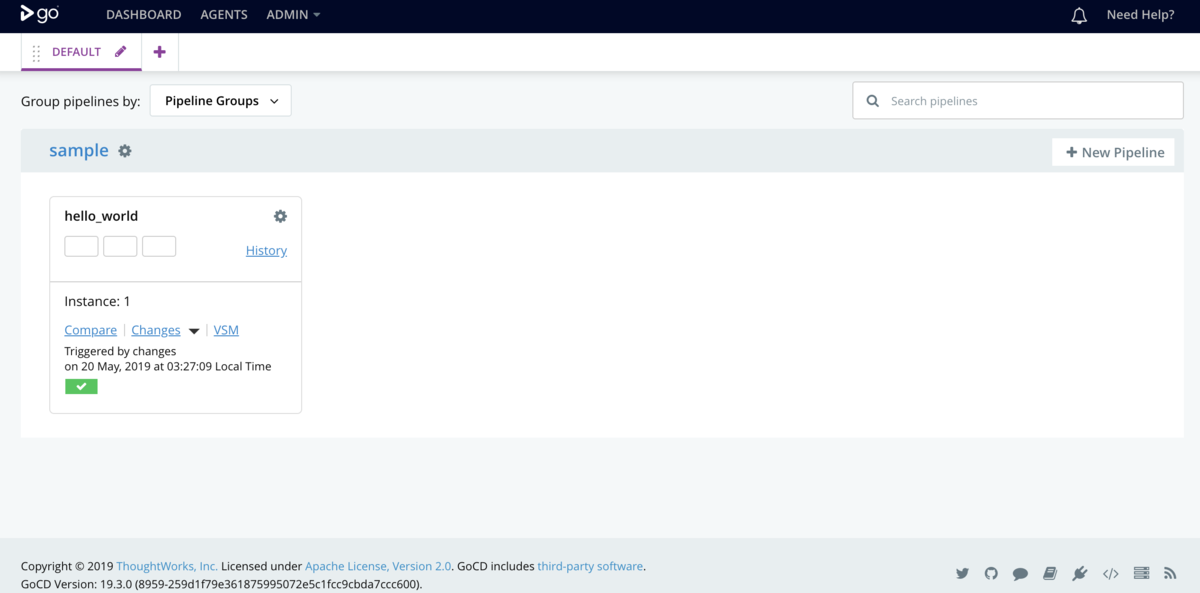This screenshot has height=593, width=1200.
Task: Click the second hello_world operation button
Action: tap(120, 246)
